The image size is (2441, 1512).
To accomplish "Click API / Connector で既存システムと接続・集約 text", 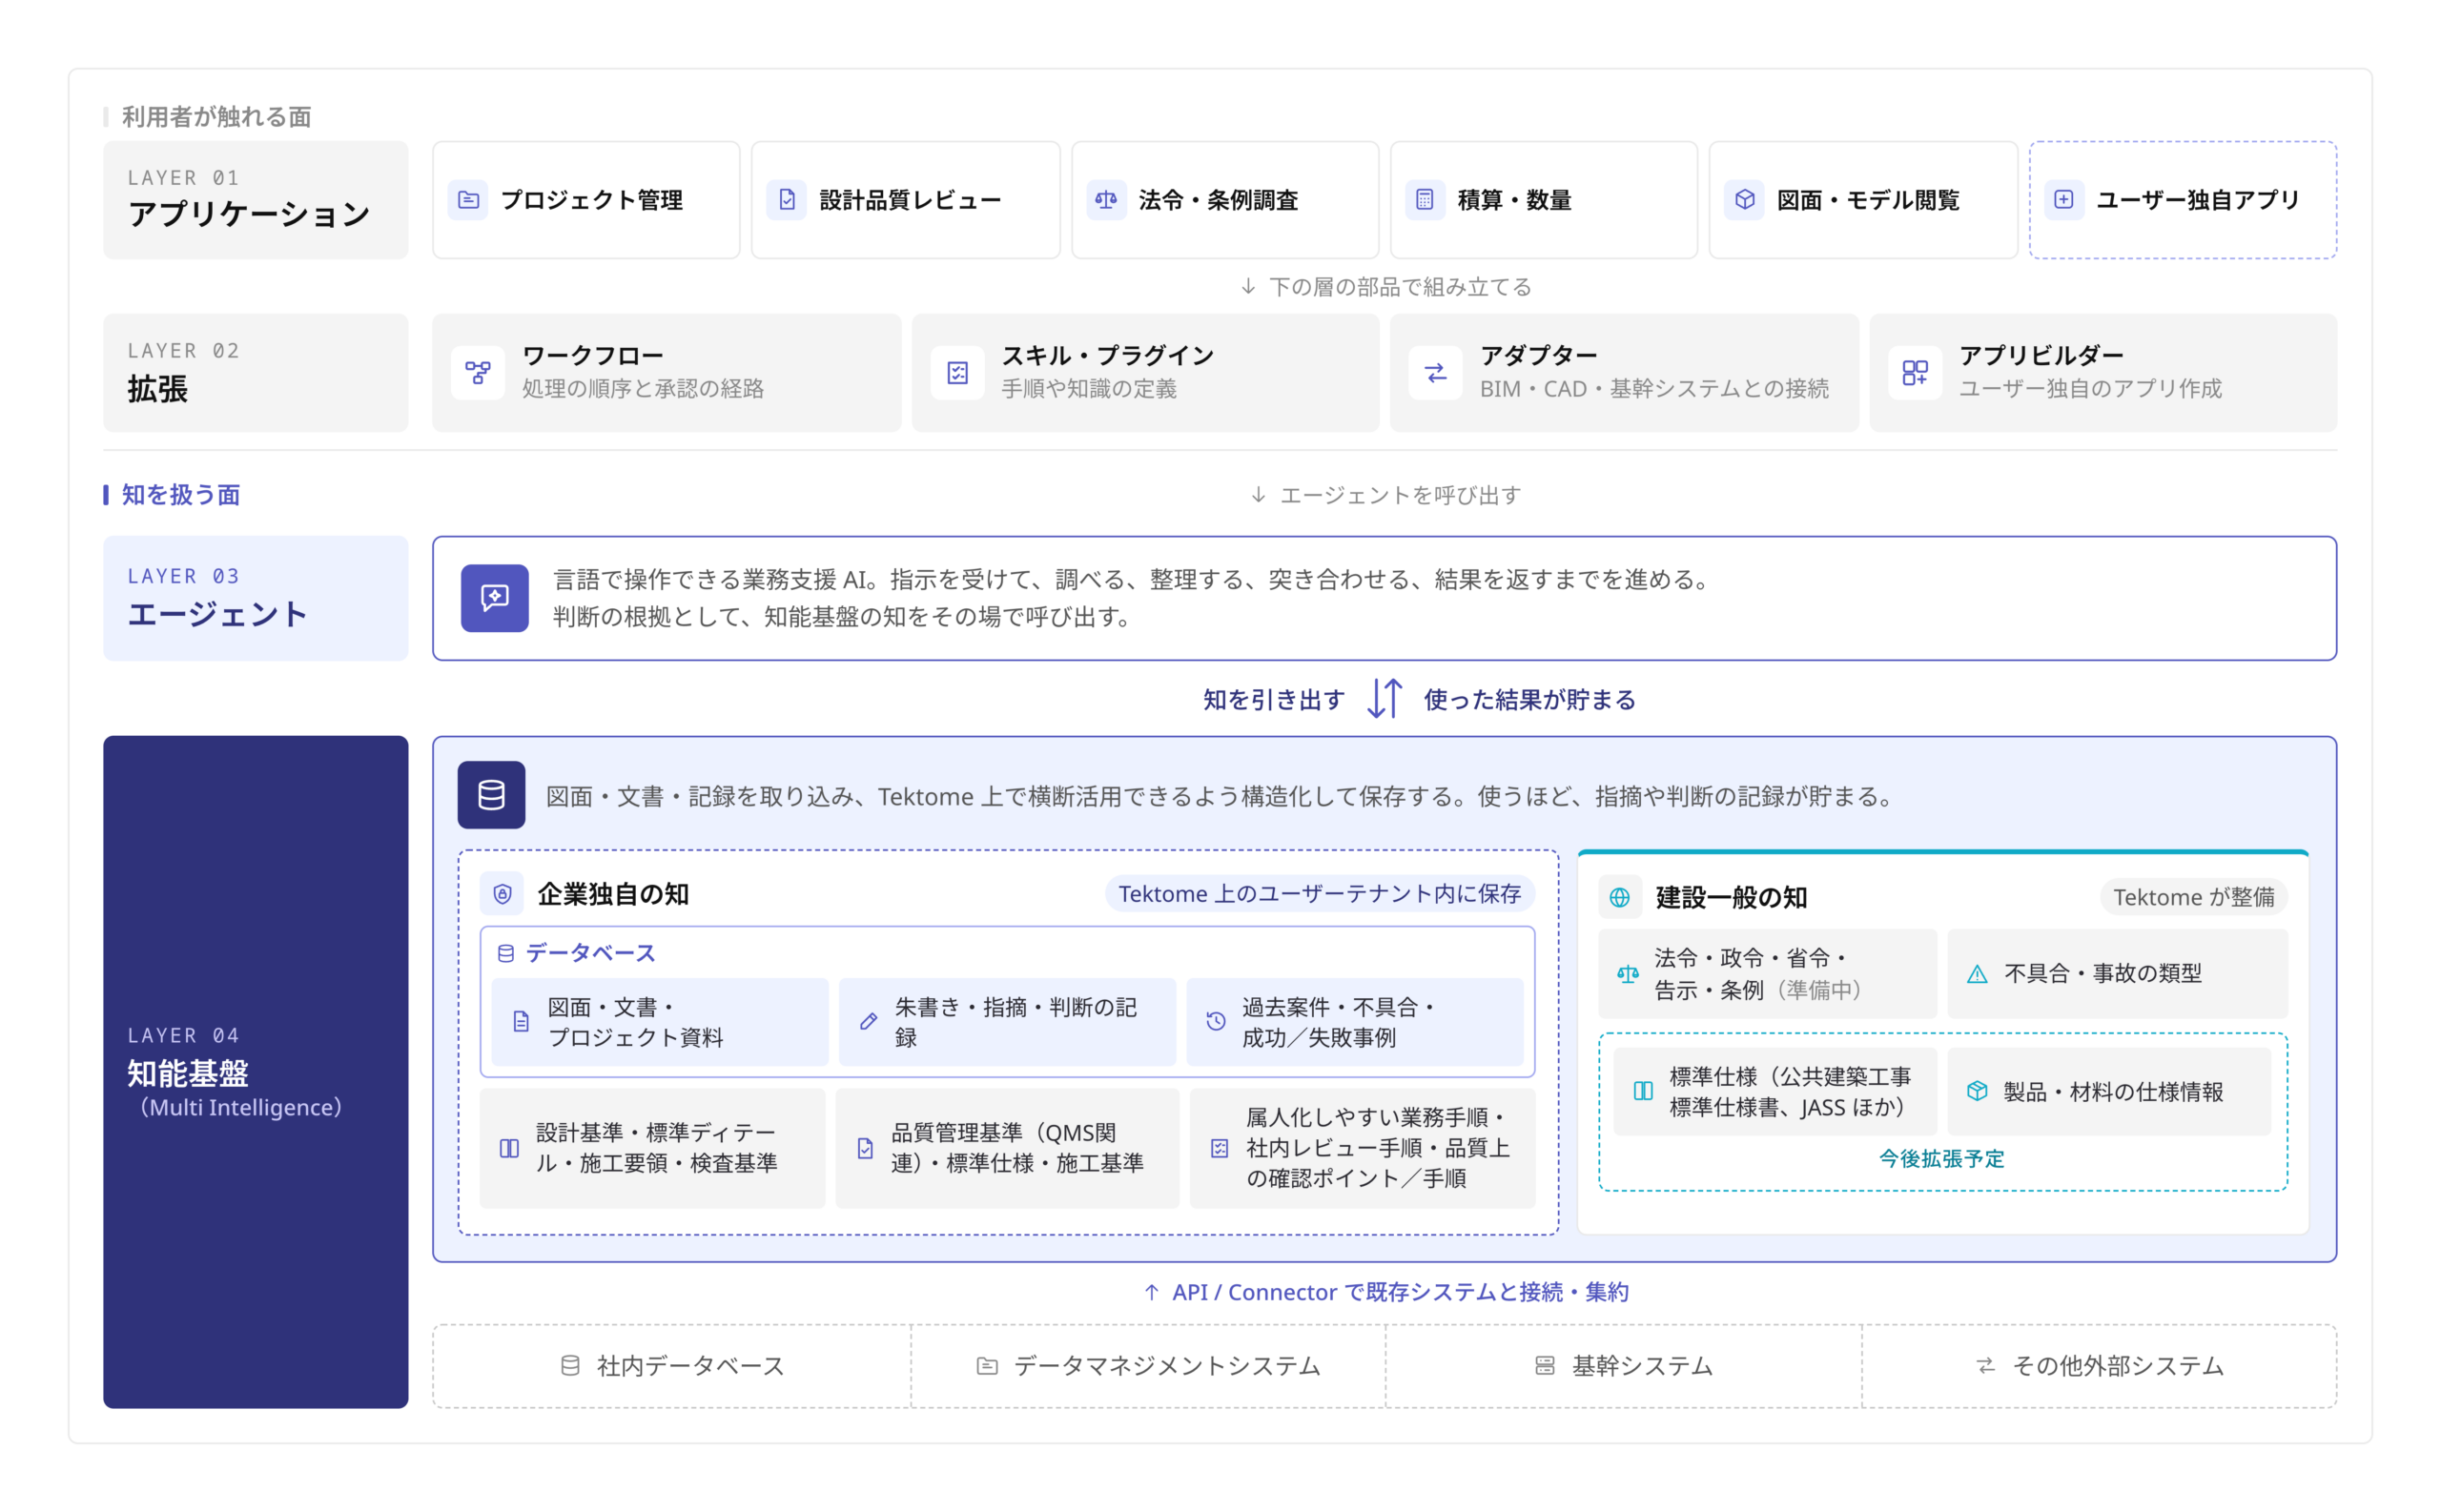I will (1400, 1292).
